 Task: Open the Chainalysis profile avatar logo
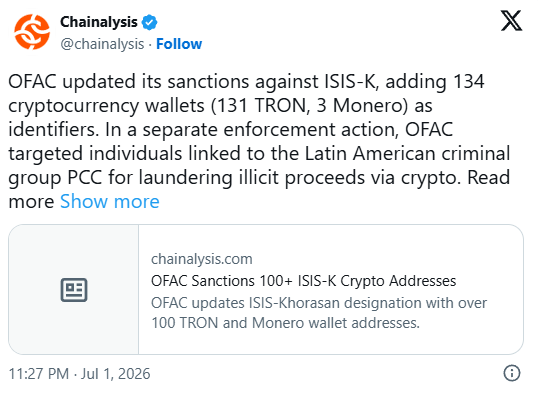pyautogui.click(x=32, y=32)
